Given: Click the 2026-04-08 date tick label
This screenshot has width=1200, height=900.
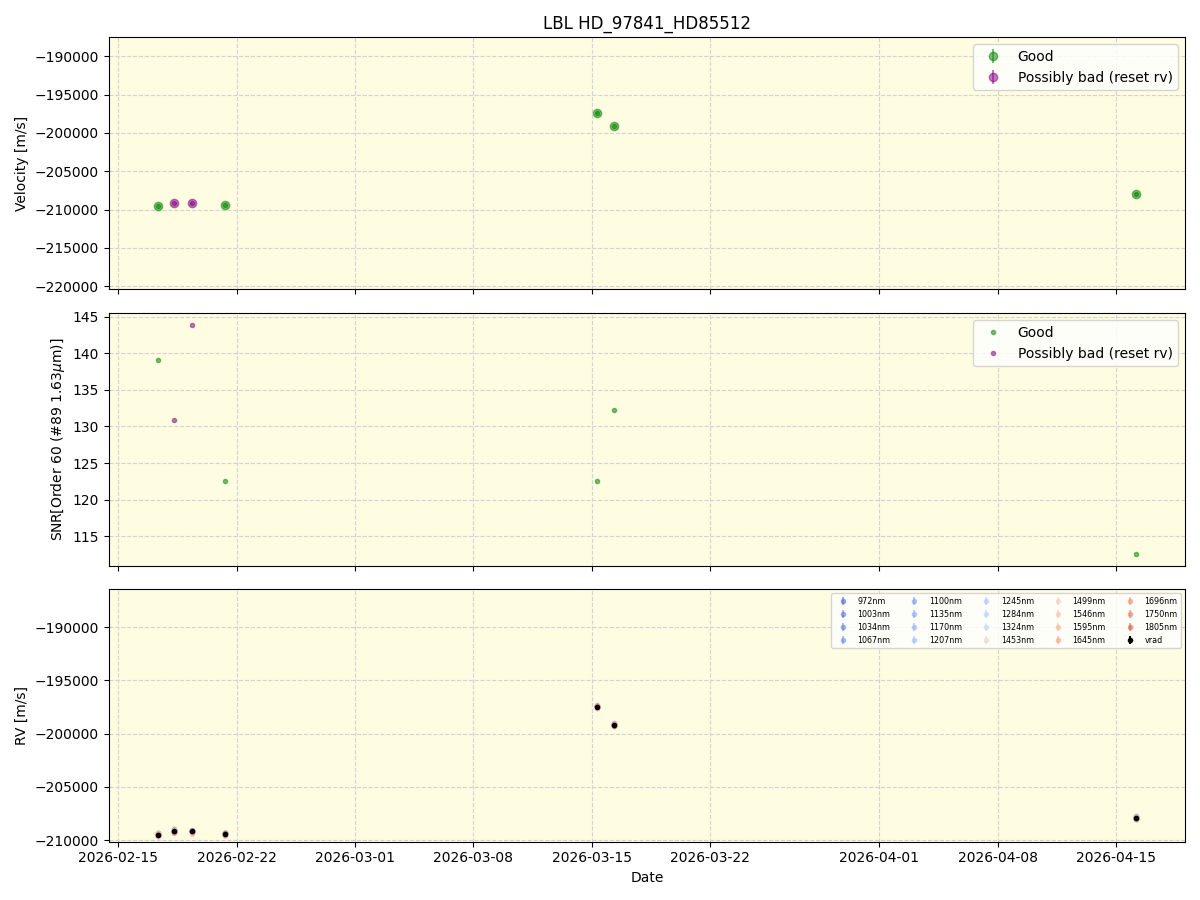Looking at the screenshot, I should click(x=998, y=857).
